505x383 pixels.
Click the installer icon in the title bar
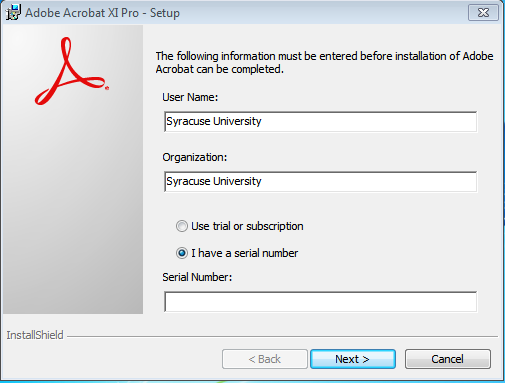point(13,13)
